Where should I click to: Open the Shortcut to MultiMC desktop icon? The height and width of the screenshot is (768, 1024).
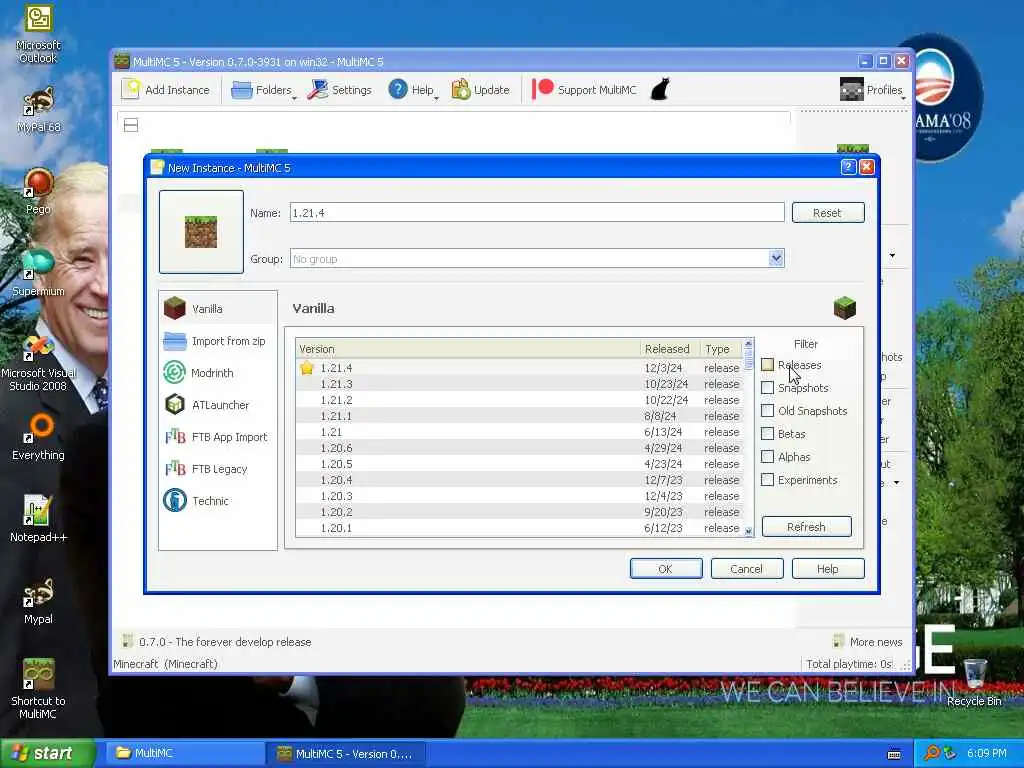click(38, 689)
